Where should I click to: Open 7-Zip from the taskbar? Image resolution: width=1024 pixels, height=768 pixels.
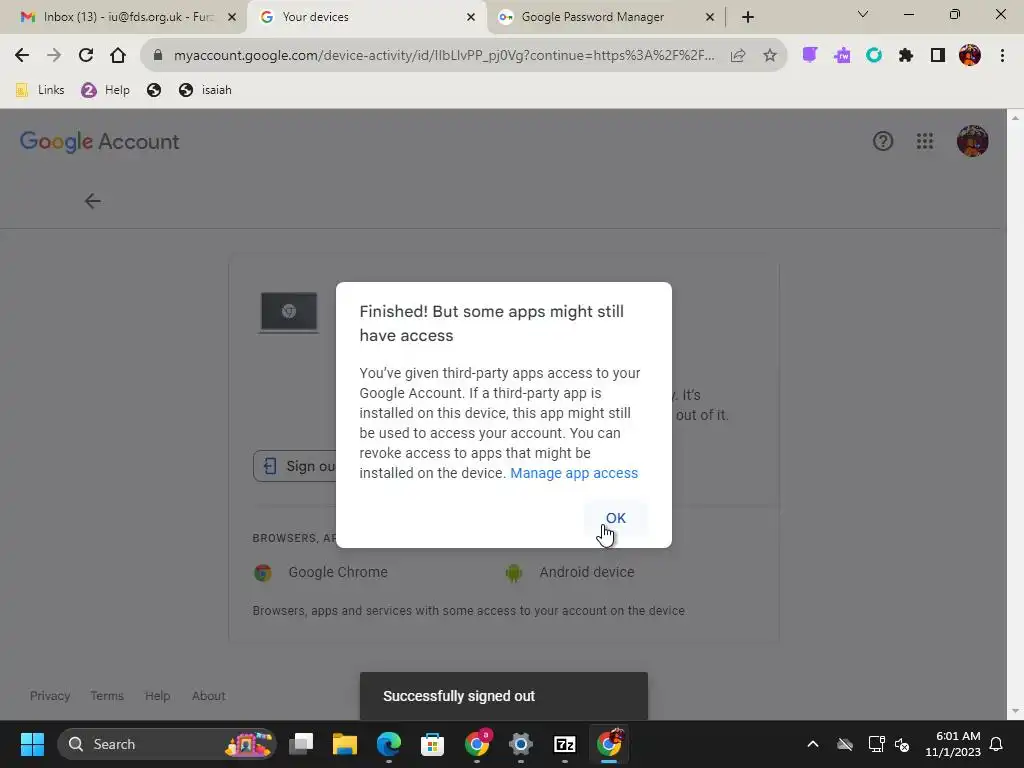[564, 744]
